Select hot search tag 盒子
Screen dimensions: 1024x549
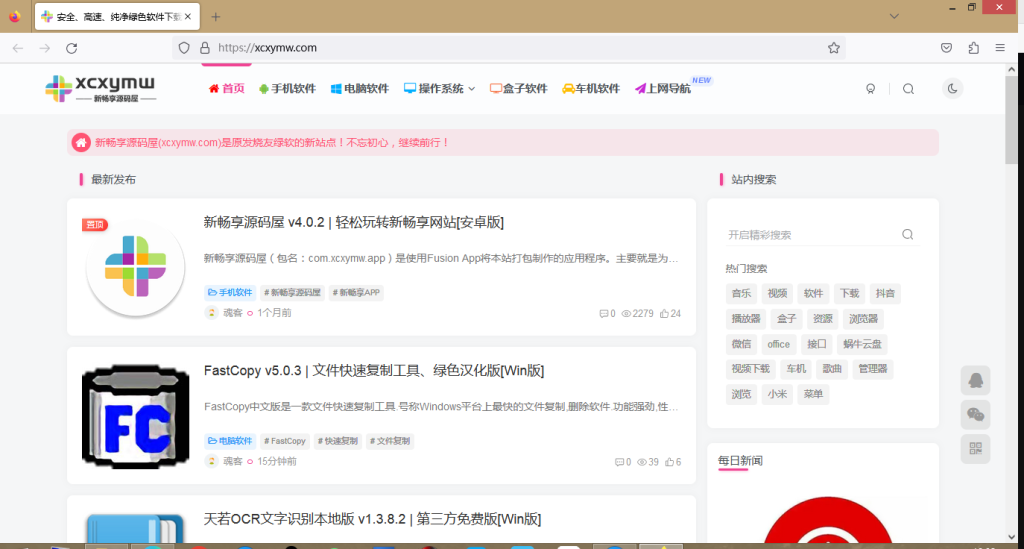click(x=786, y=319)
